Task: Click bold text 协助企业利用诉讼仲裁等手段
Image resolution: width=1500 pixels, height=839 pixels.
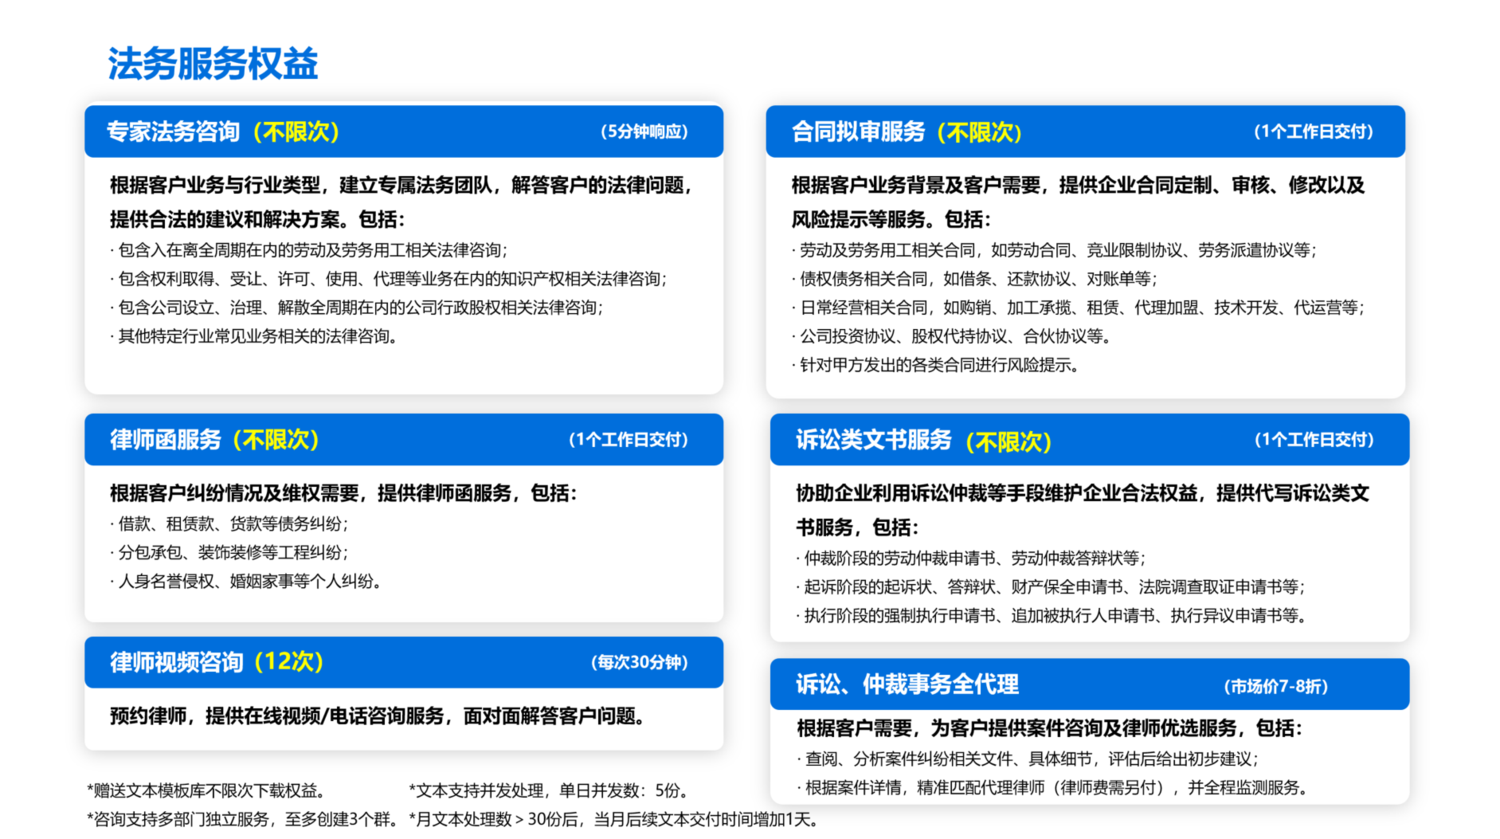Action: click(x=1082, y=510)
